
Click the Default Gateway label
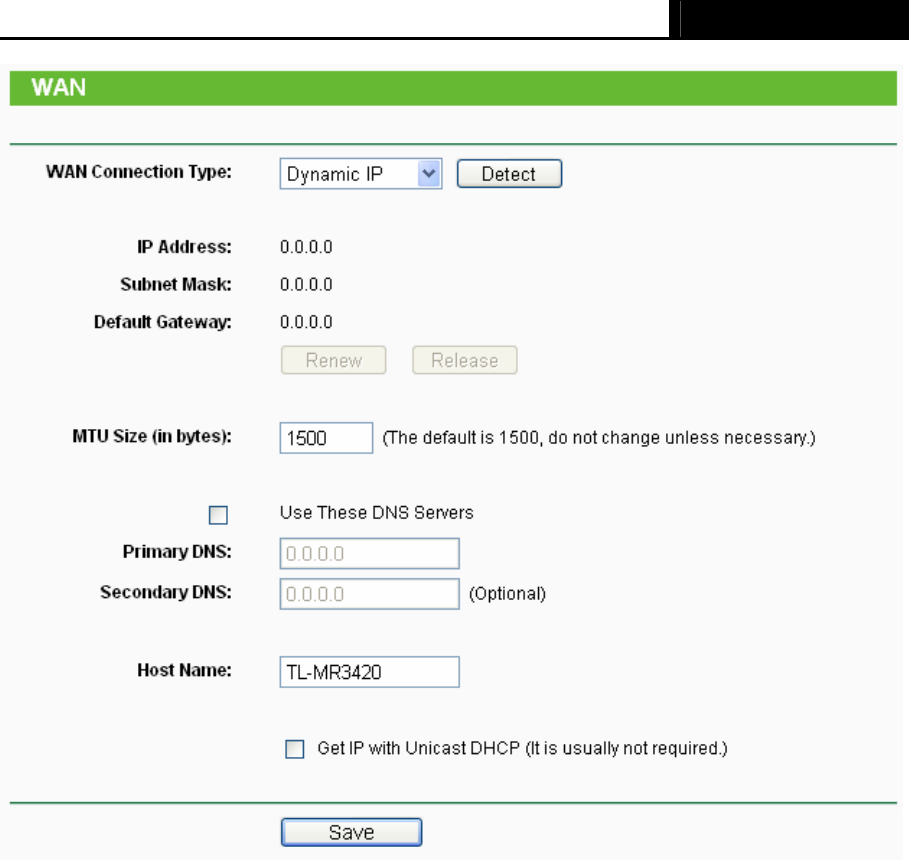tap(163, 322)
